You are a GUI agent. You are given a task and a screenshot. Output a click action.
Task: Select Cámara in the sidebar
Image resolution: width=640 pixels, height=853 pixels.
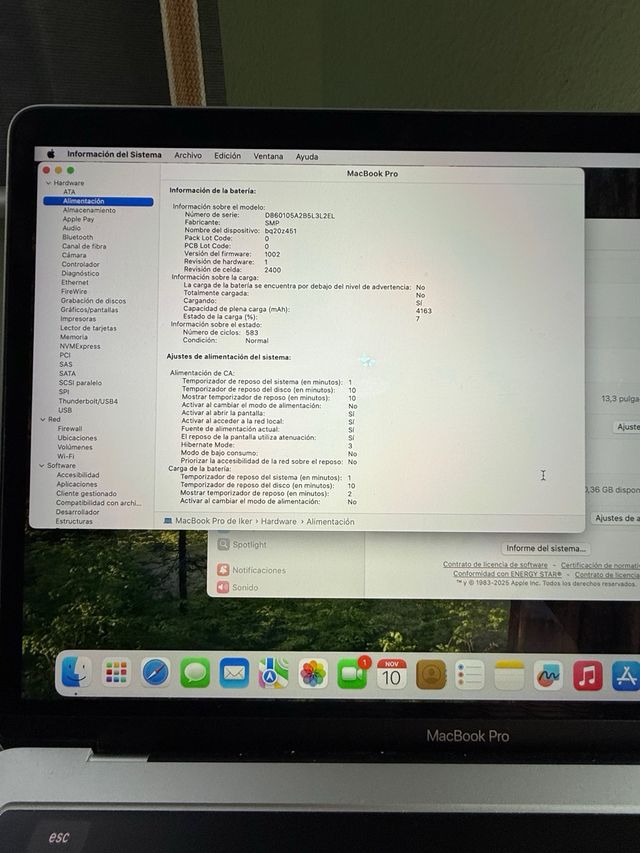[x=73, y=255]
